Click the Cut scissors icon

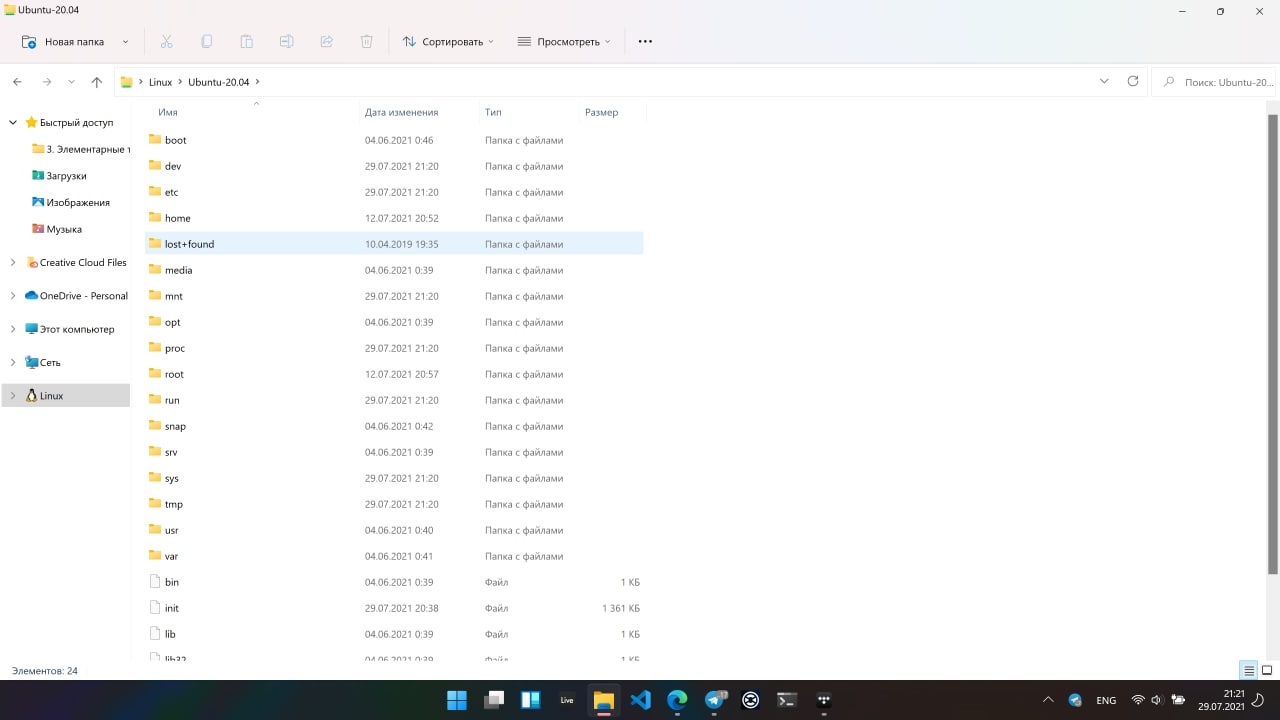[x=166, y=42]
